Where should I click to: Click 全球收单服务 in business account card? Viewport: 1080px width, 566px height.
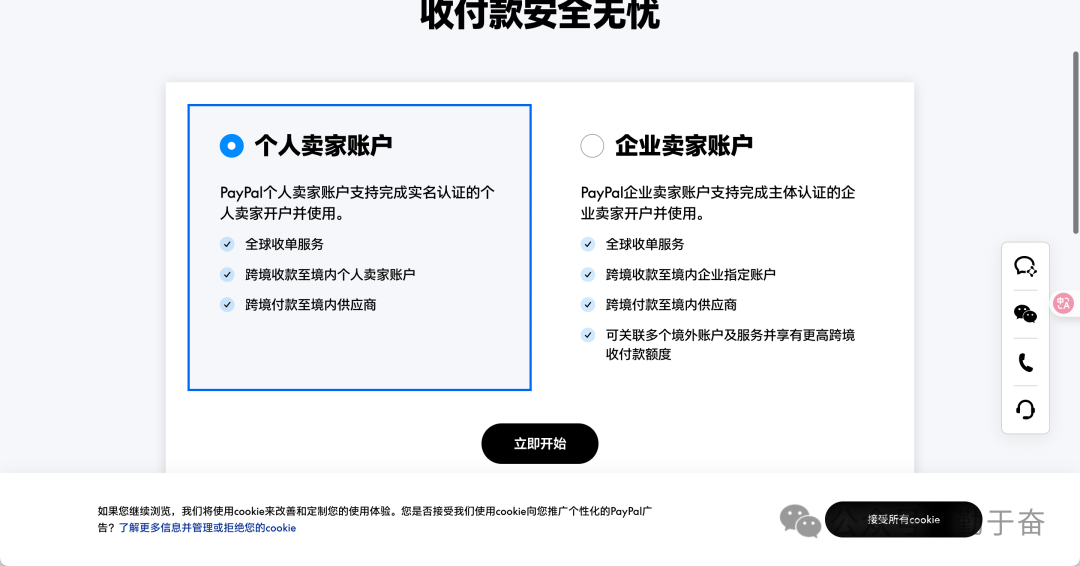645,244
